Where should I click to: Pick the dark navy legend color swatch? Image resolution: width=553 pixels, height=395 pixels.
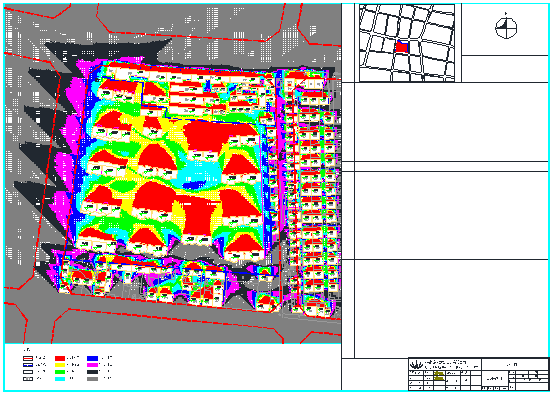point(92,372)
